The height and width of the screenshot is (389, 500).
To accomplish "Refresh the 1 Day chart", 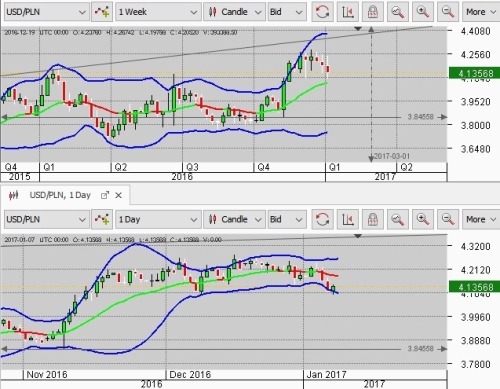I will pyautogui.click(x=322, y=219).
